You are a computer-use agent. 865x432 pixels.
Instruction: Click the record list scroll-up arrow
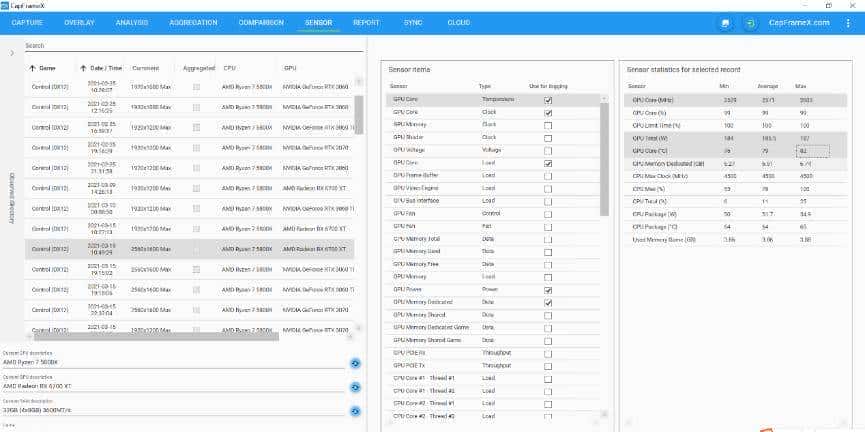(x=359, y=82)
